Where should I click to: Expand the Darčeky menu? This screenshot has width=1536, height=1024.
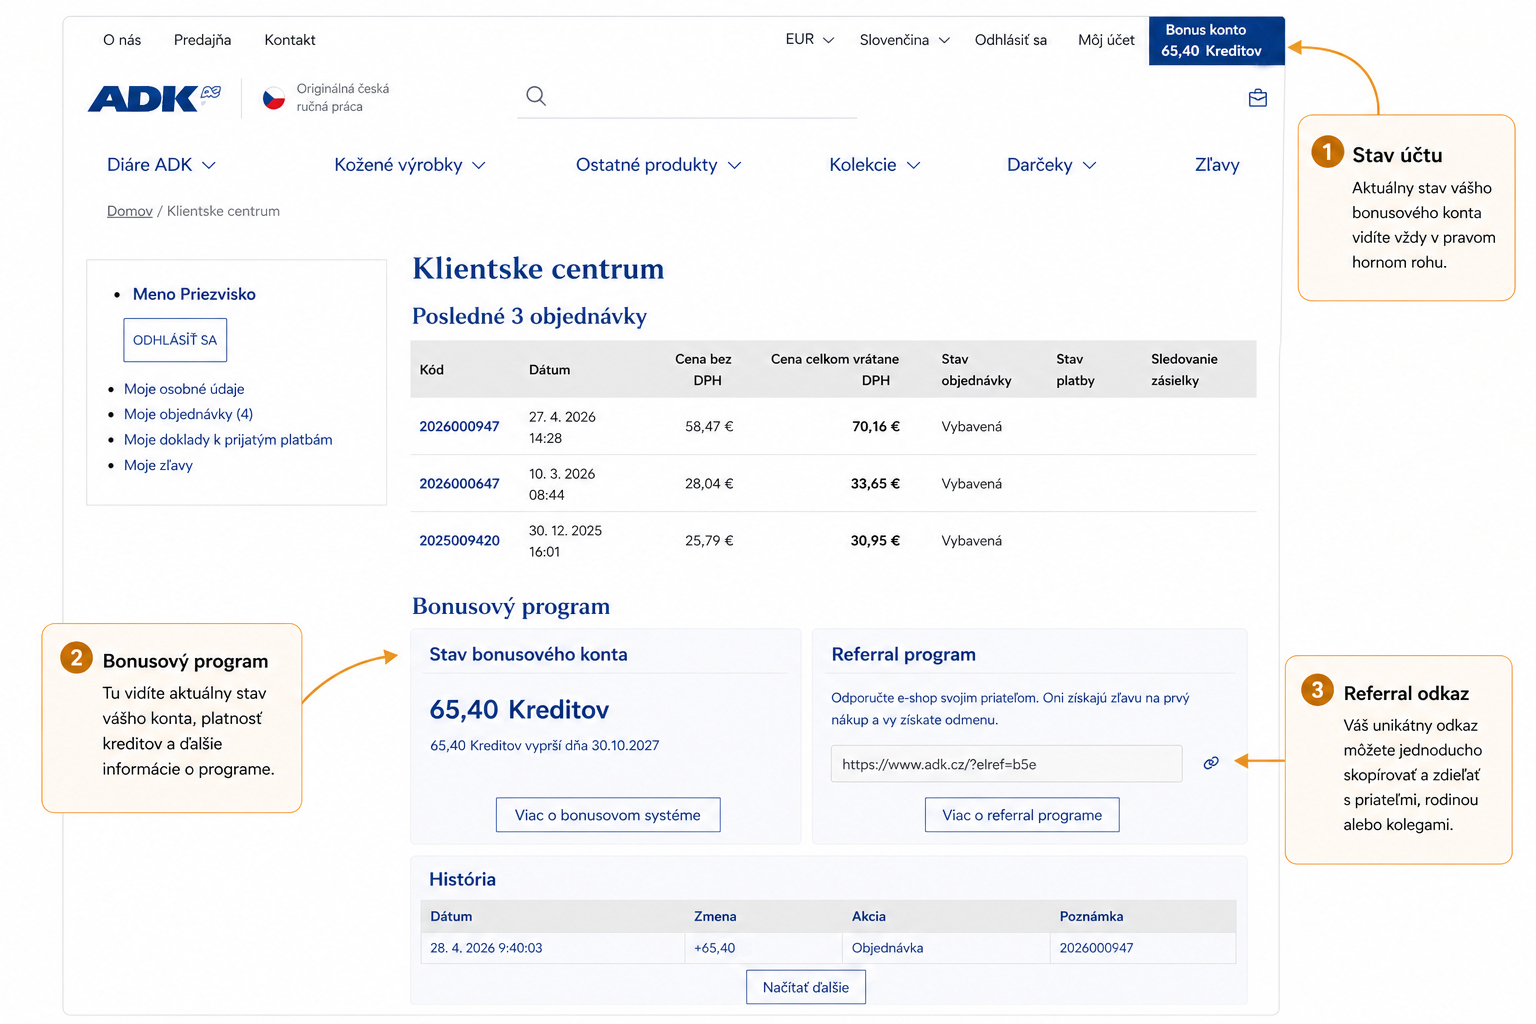point(1051,165)
